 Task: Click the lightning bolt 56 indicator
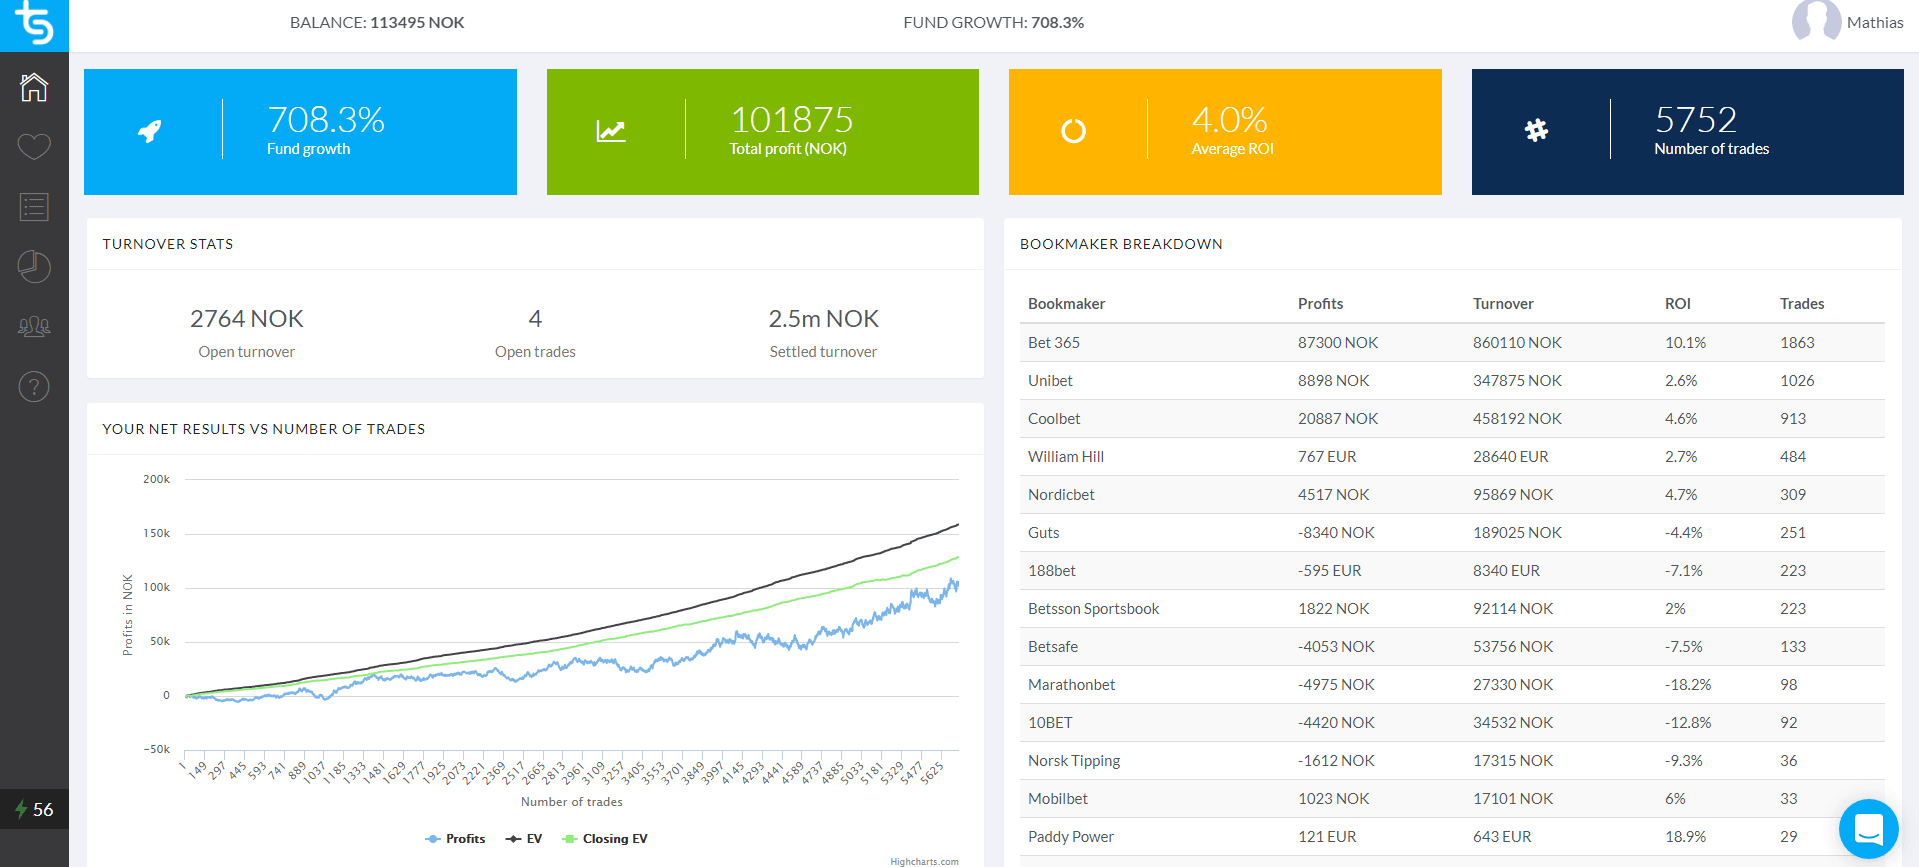(34, 809)
